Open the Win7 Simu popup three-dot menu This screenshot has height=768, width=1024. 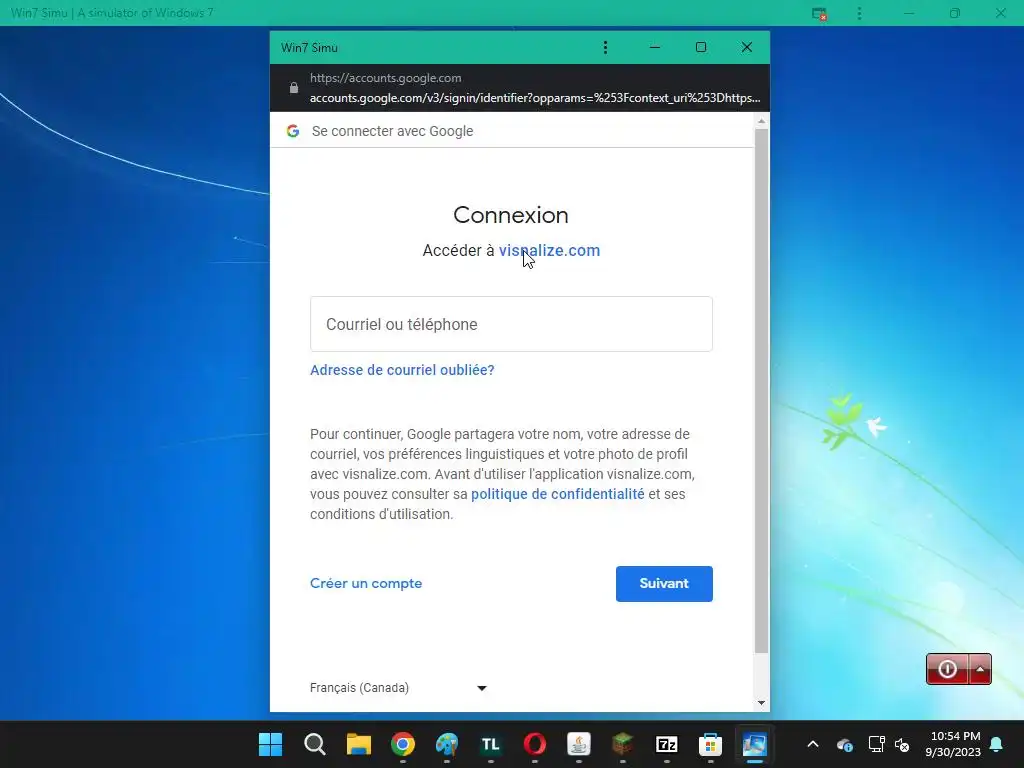(605, 47)
